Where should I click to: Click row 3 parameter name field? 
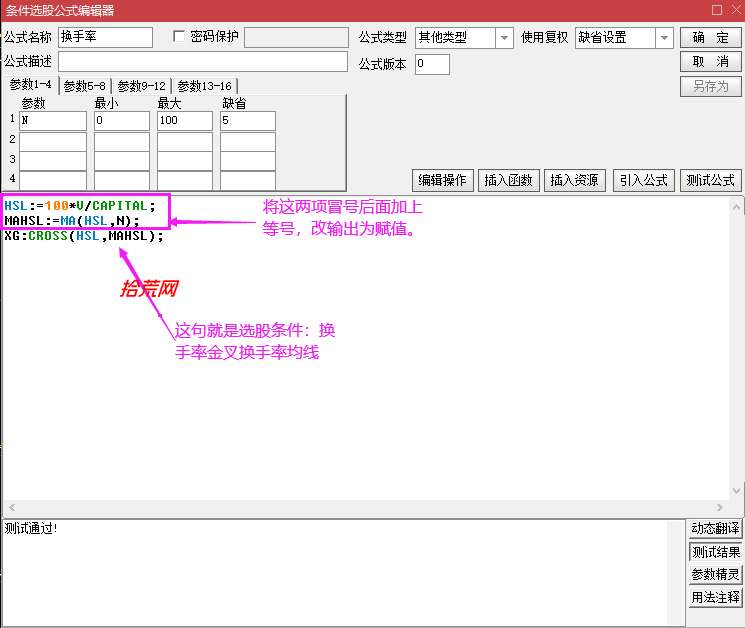coord(53,162)
